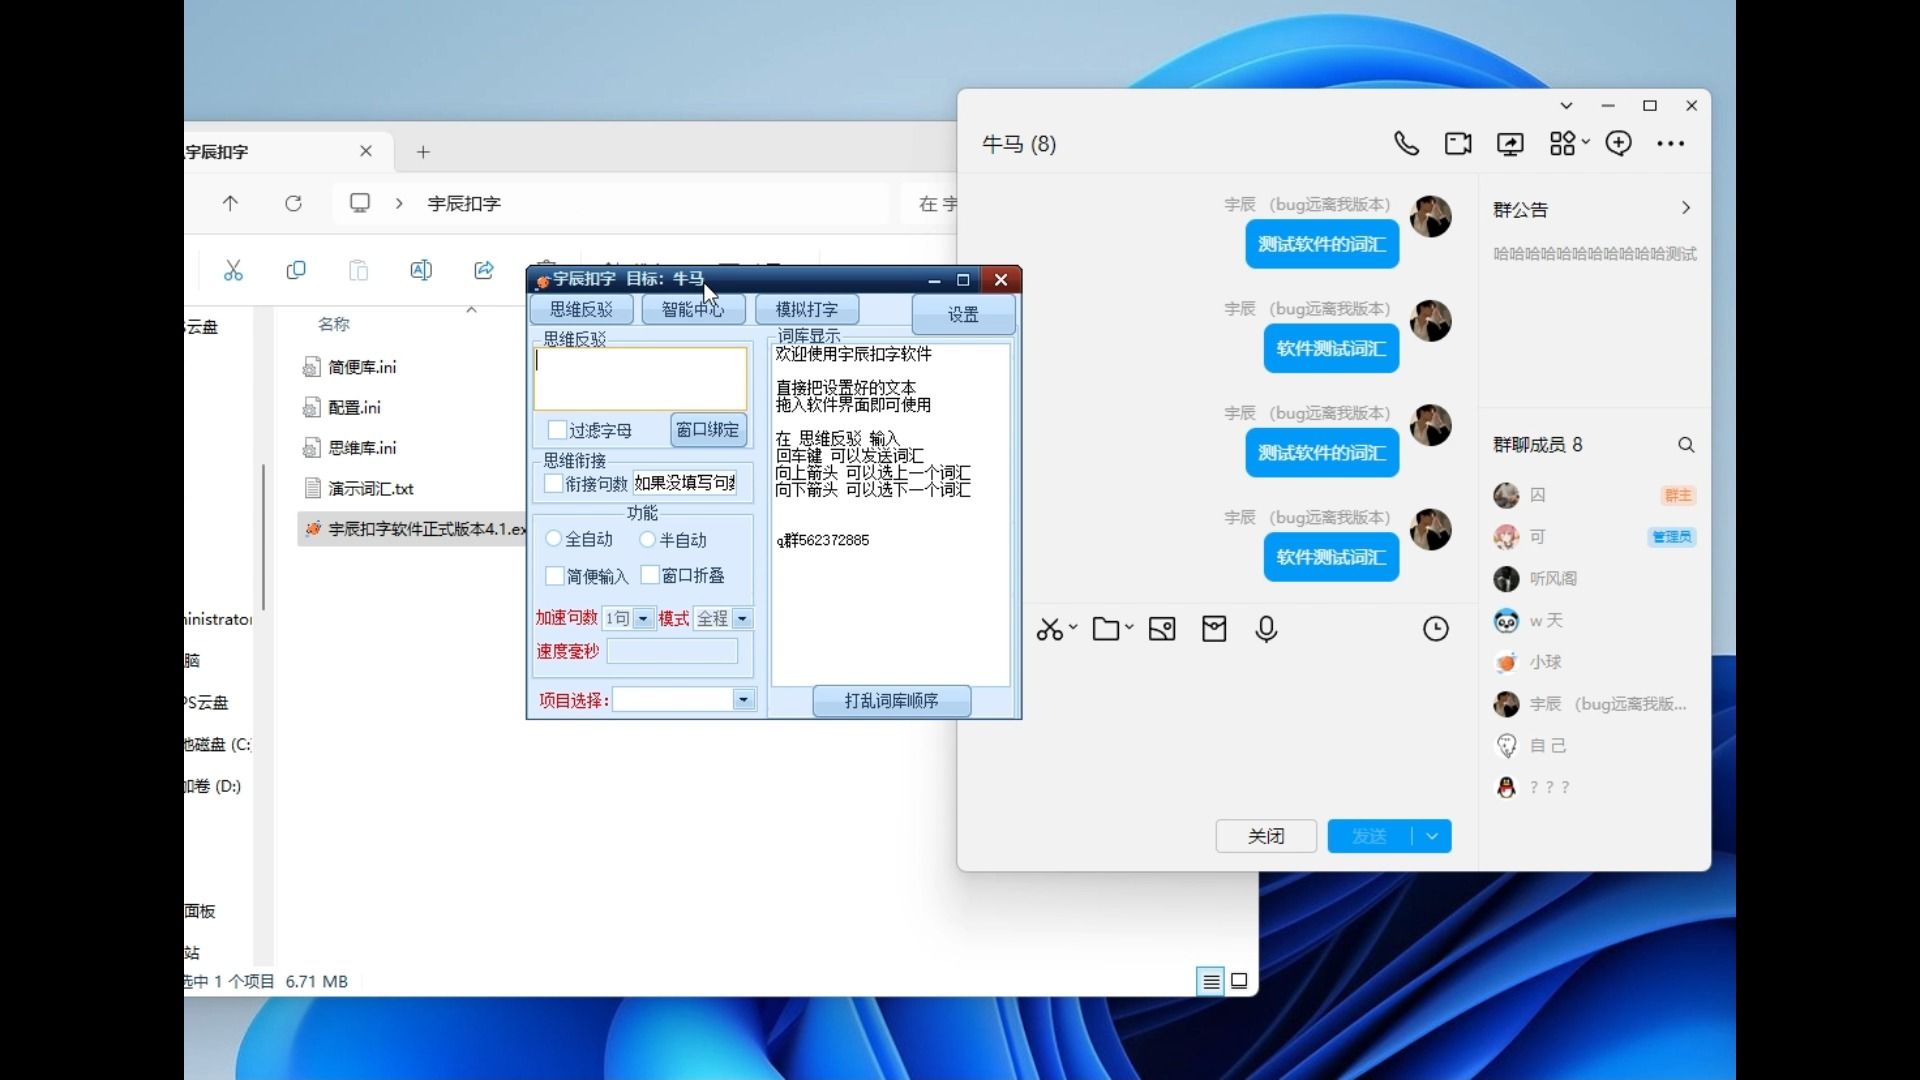
Task: Start a voice call in the 牛马 chat
Action: [1406, 144]
